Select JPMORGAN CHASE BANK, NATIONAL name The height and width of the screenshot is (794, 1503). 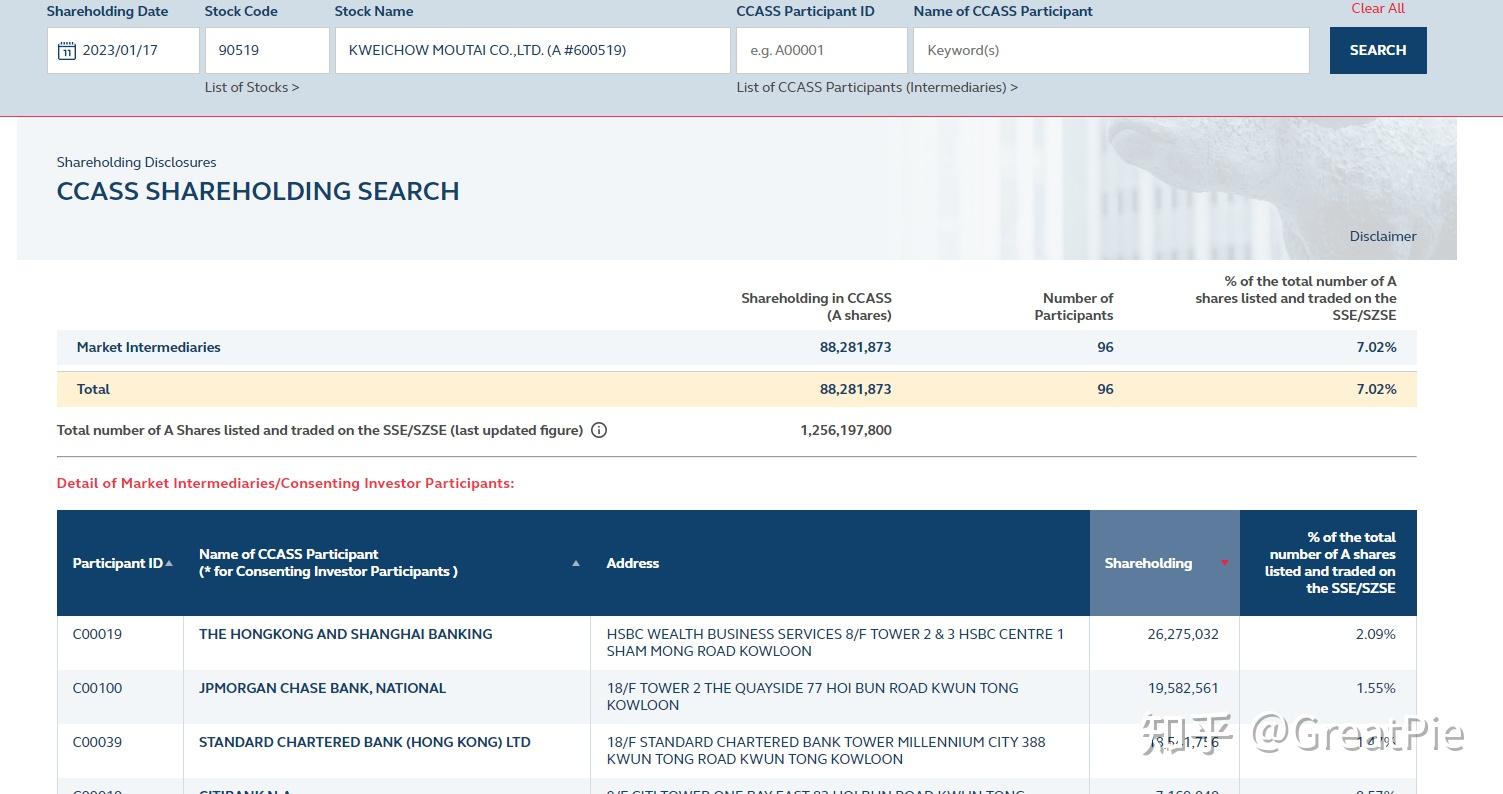pyautogui.click(x=322, y=688)
